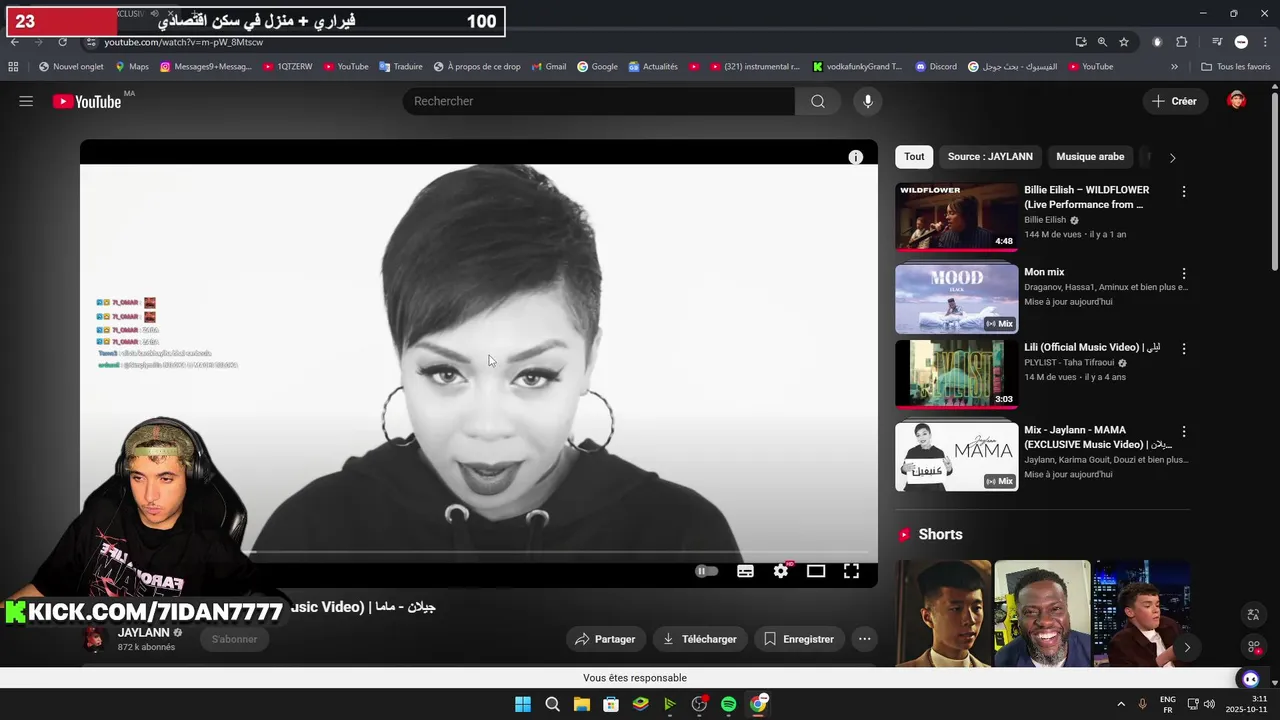The image size is (1280, 720).
Task: Open the Créer menu
Action: click(1175, 101)
